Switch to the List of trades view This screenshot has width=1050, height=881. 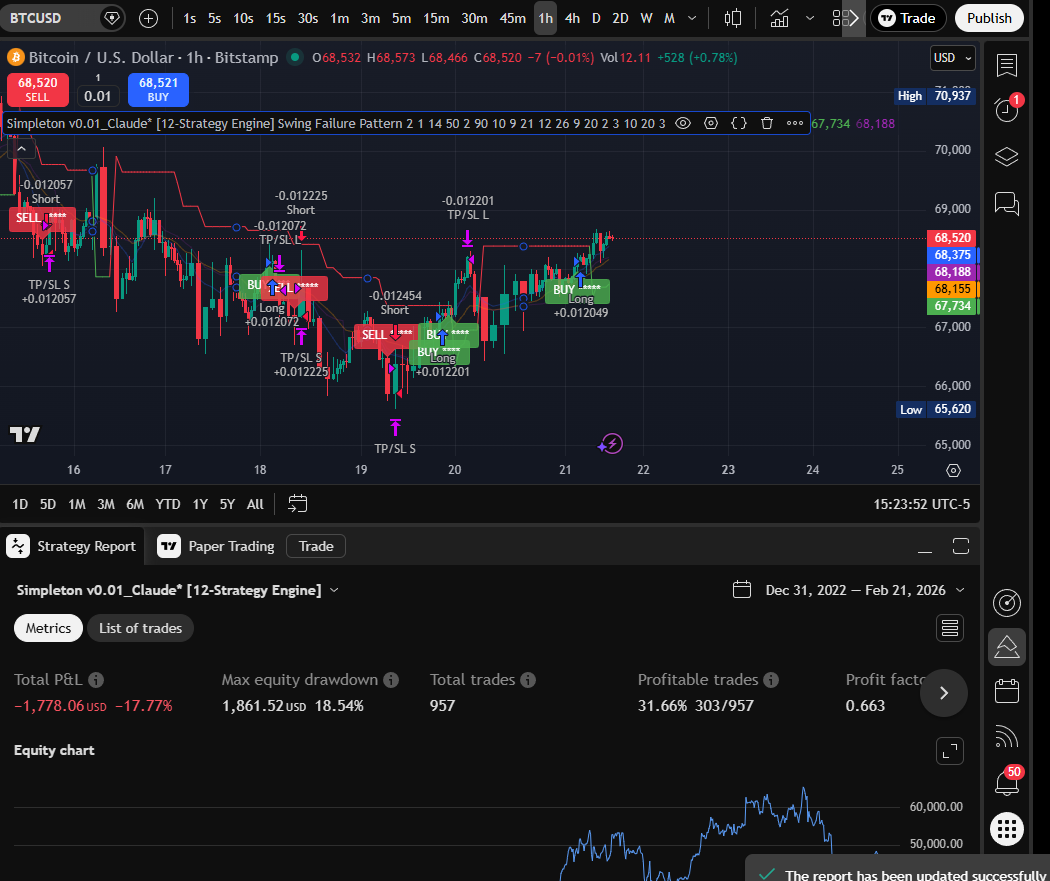[x=140, y=627]
